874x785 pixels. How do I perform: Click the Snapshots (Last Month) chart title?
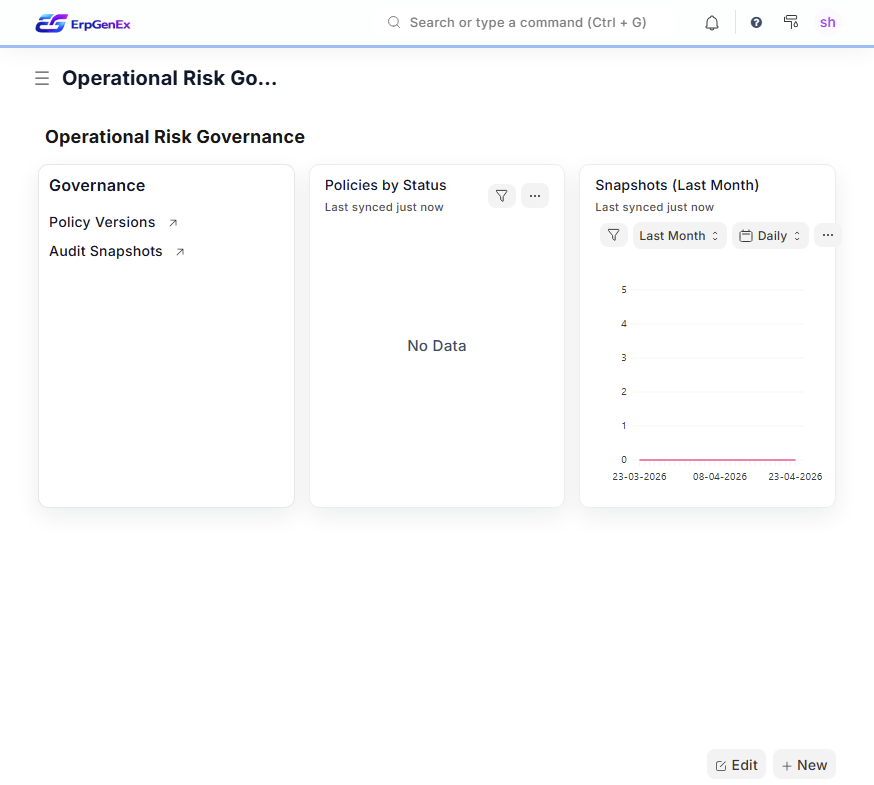pos(677,185)
